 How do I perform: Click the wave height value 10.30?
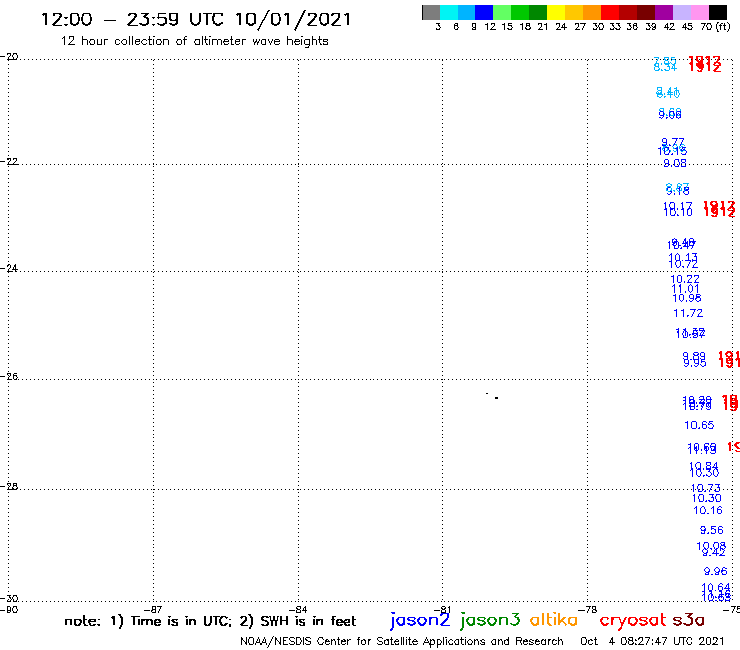tap(706, 498)
